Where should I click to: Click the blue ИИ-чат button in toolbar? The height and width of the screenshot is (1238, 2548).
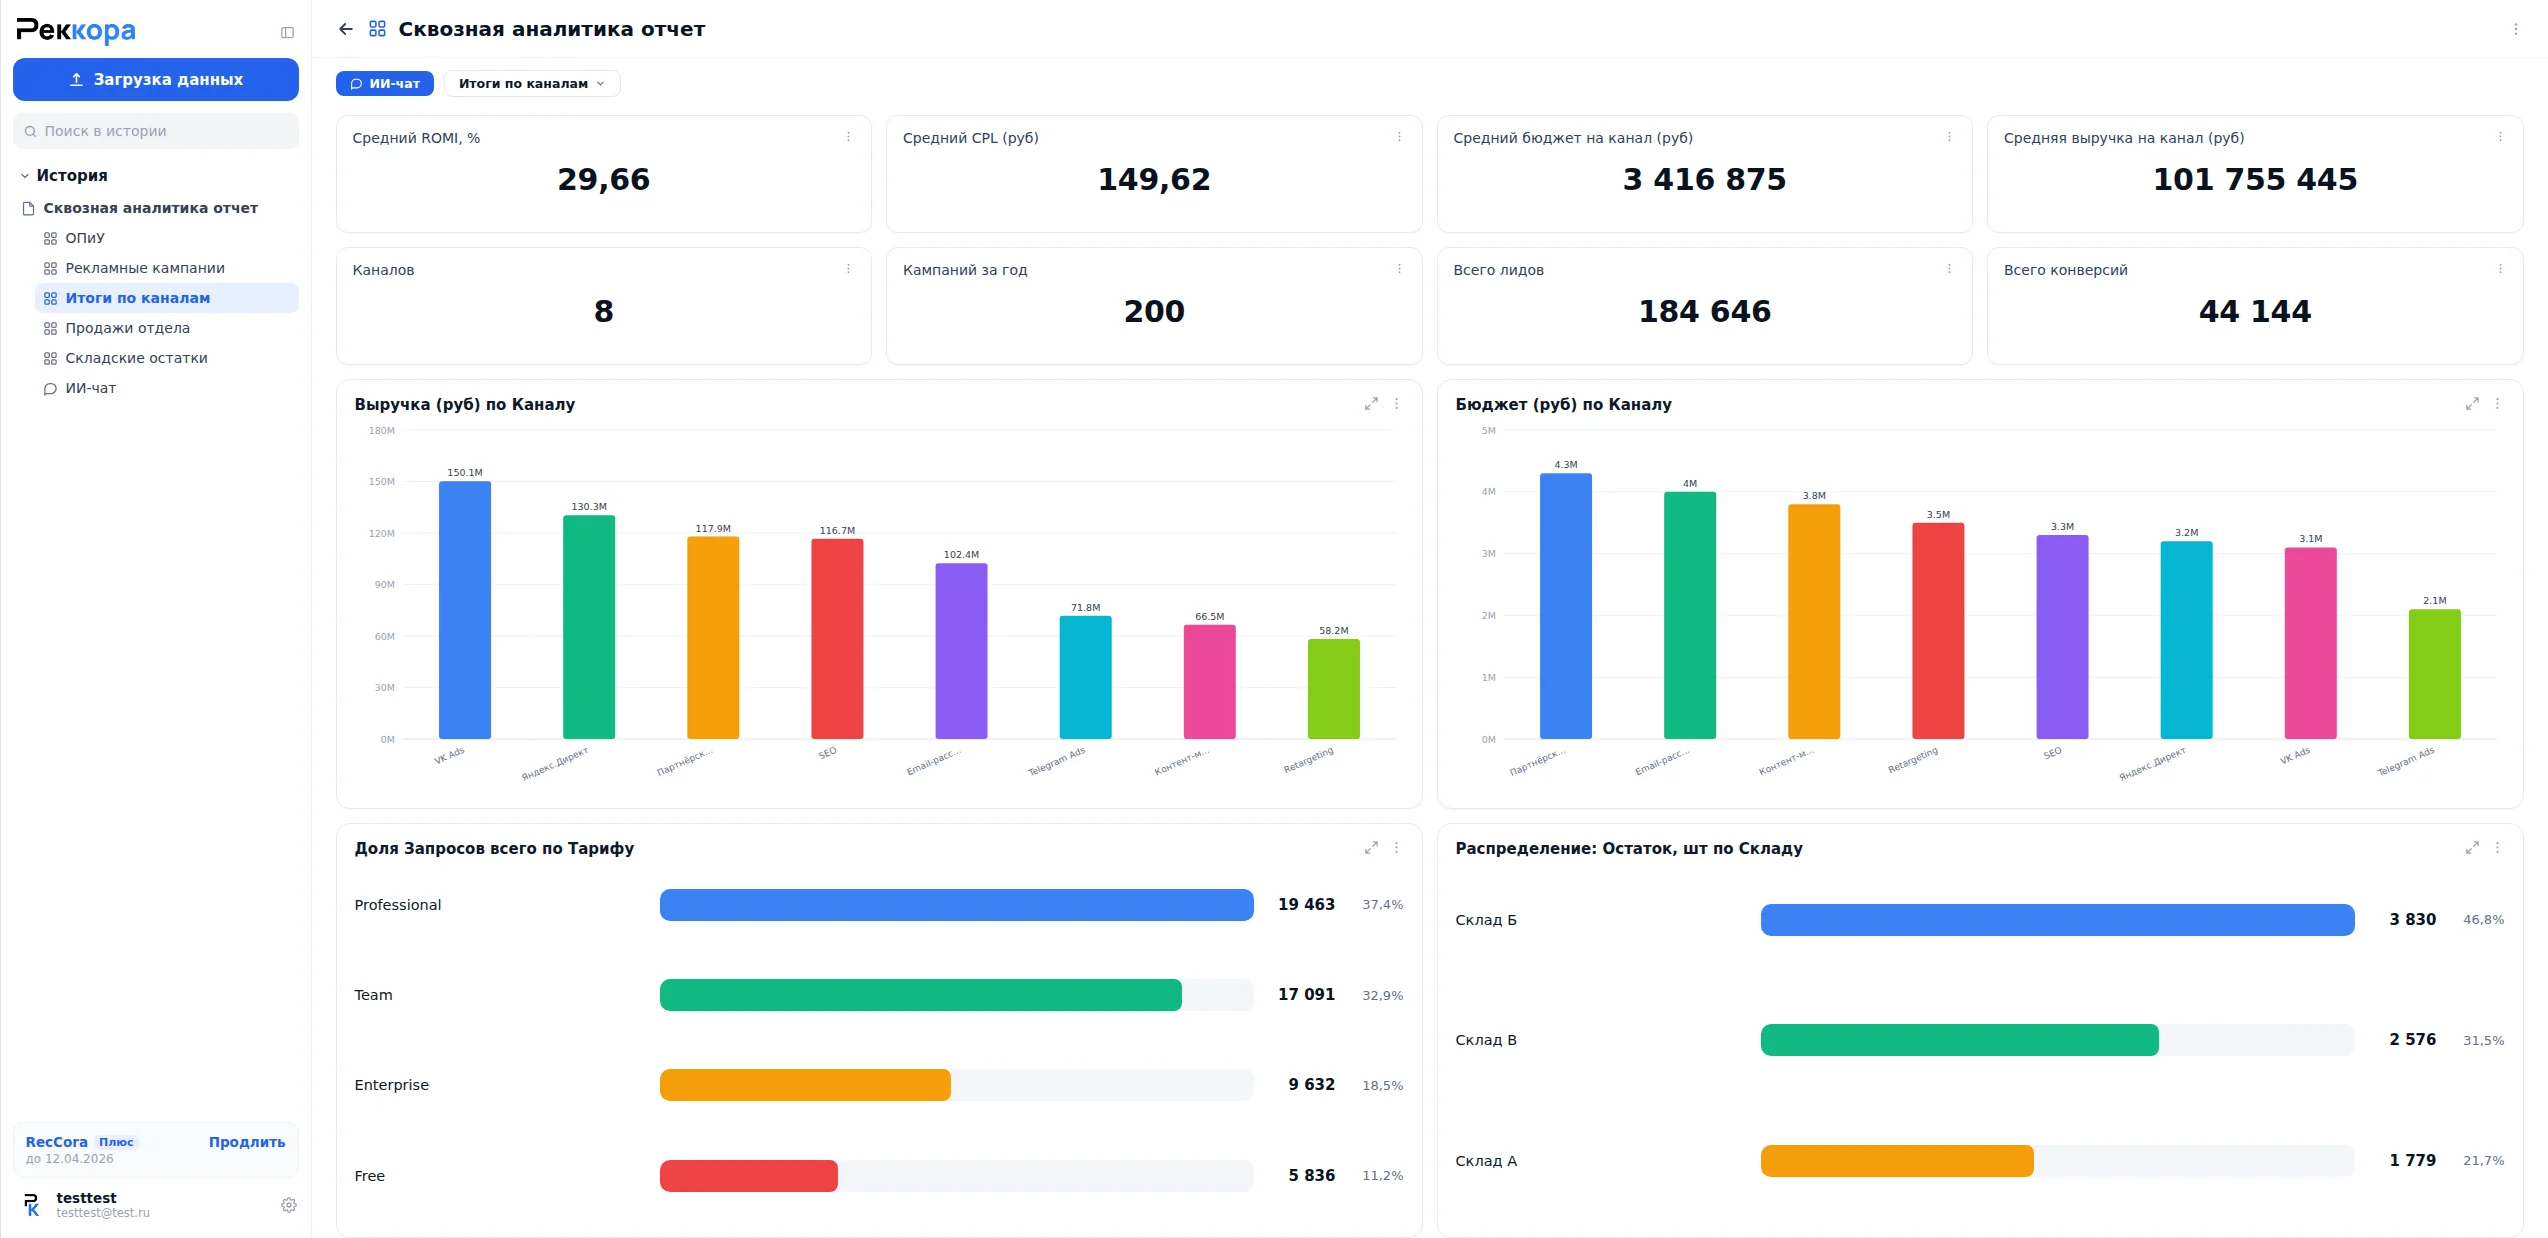click(385, 83)
